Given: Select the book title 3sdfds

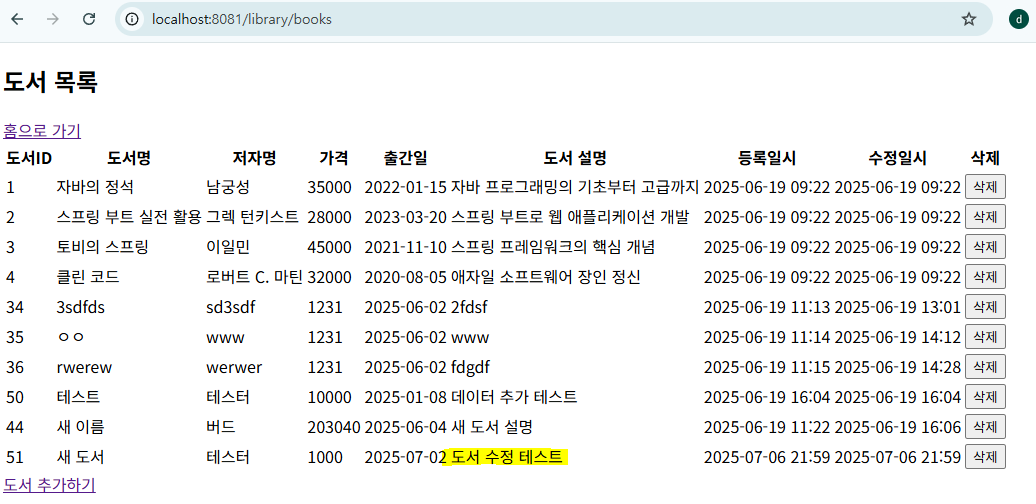Looking at the screenshot, I should tap(81, 307).
